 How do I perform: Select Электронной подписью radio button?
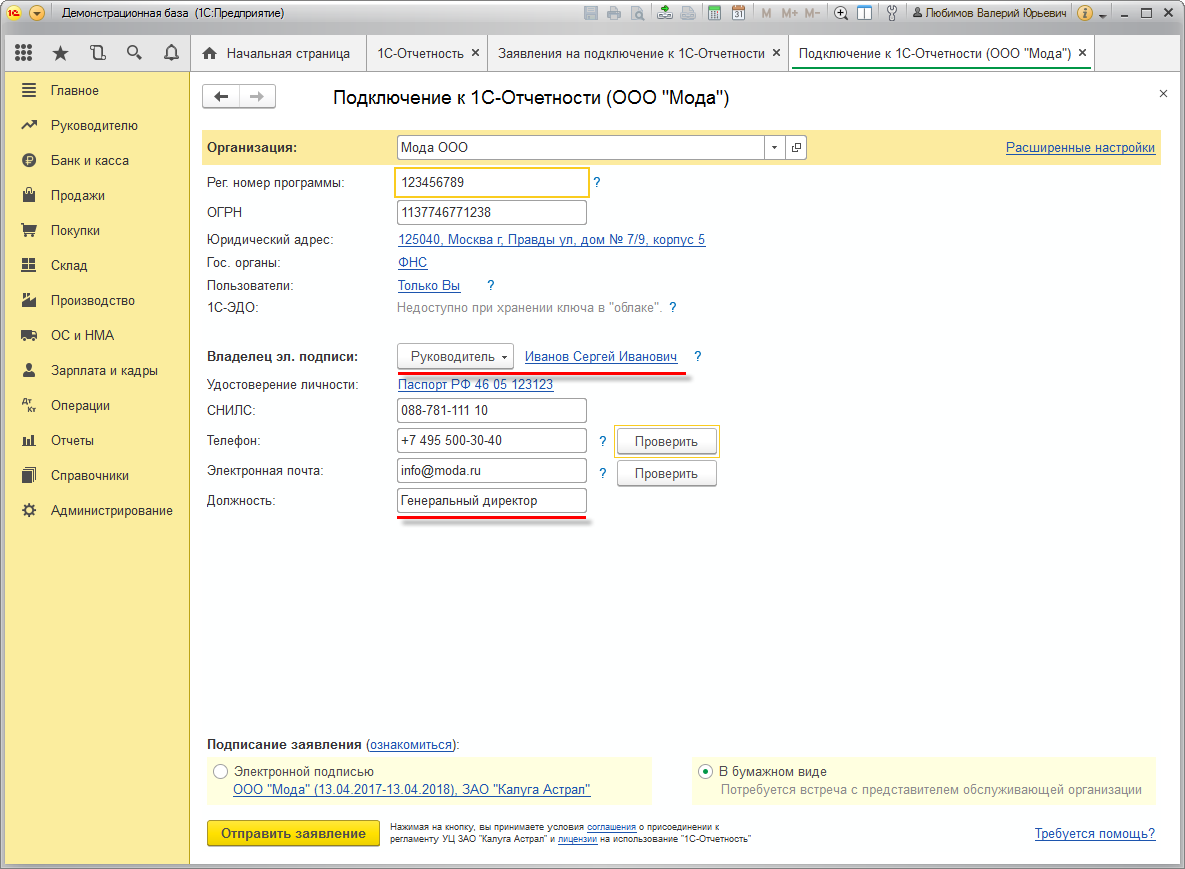click(x=220, y=772)
